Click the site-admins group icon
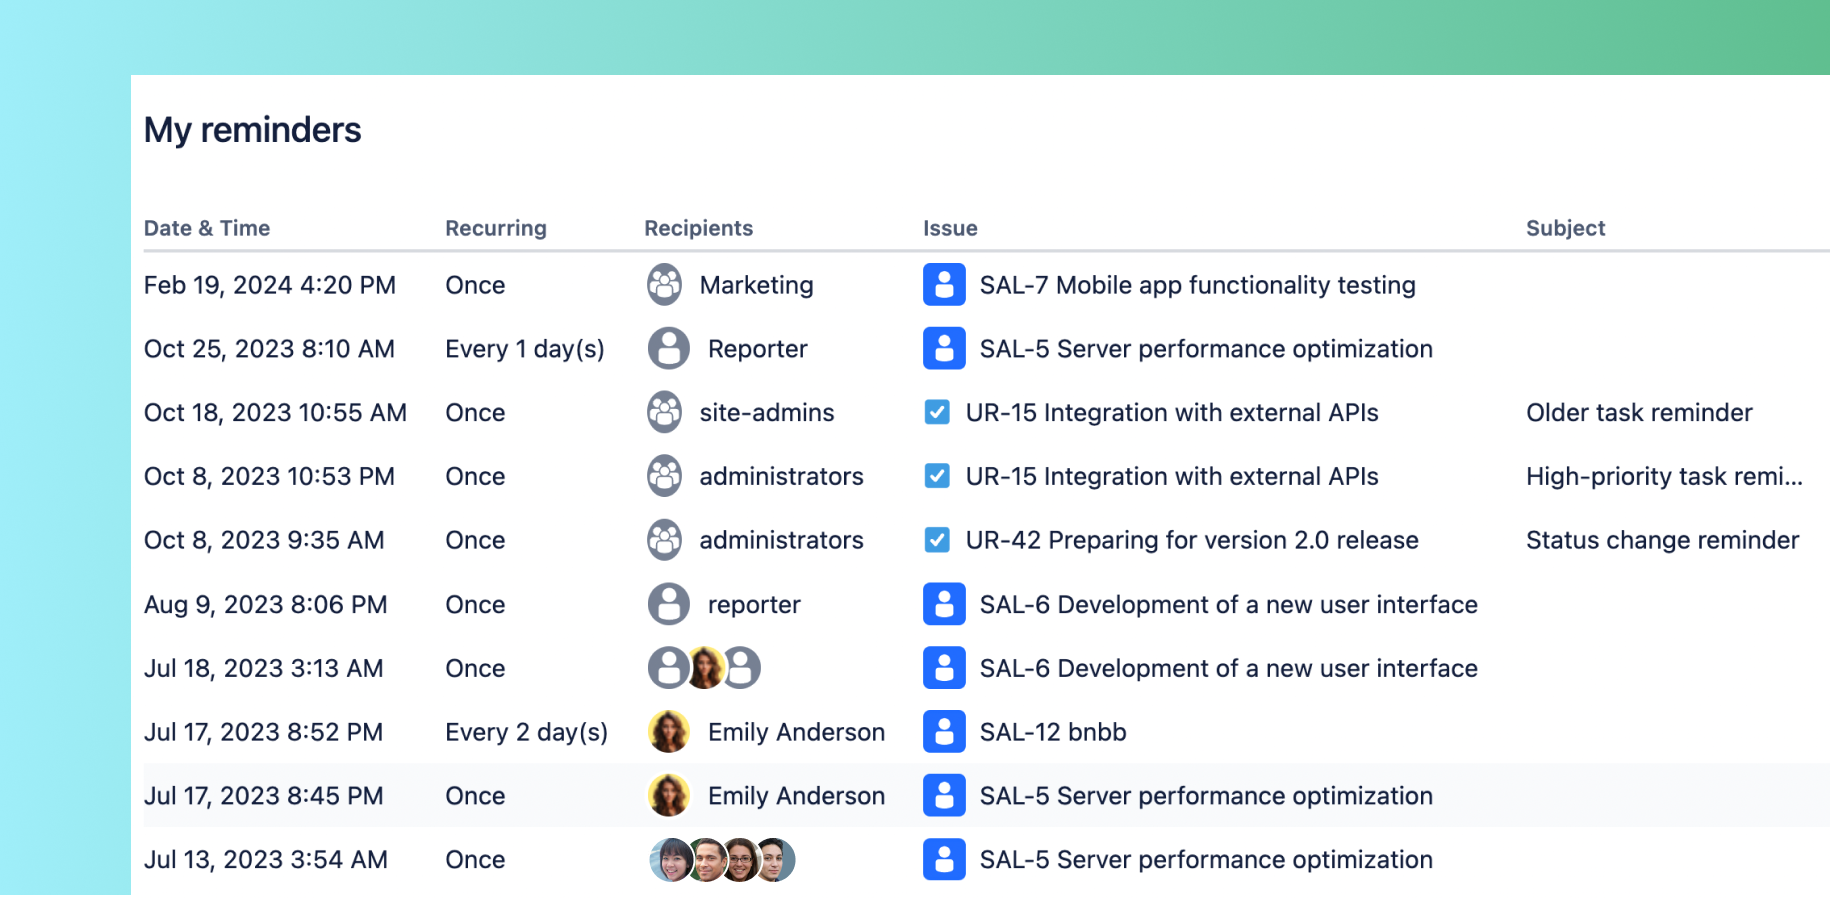Viewport: 1830px width, 898px height. point(664,412)
